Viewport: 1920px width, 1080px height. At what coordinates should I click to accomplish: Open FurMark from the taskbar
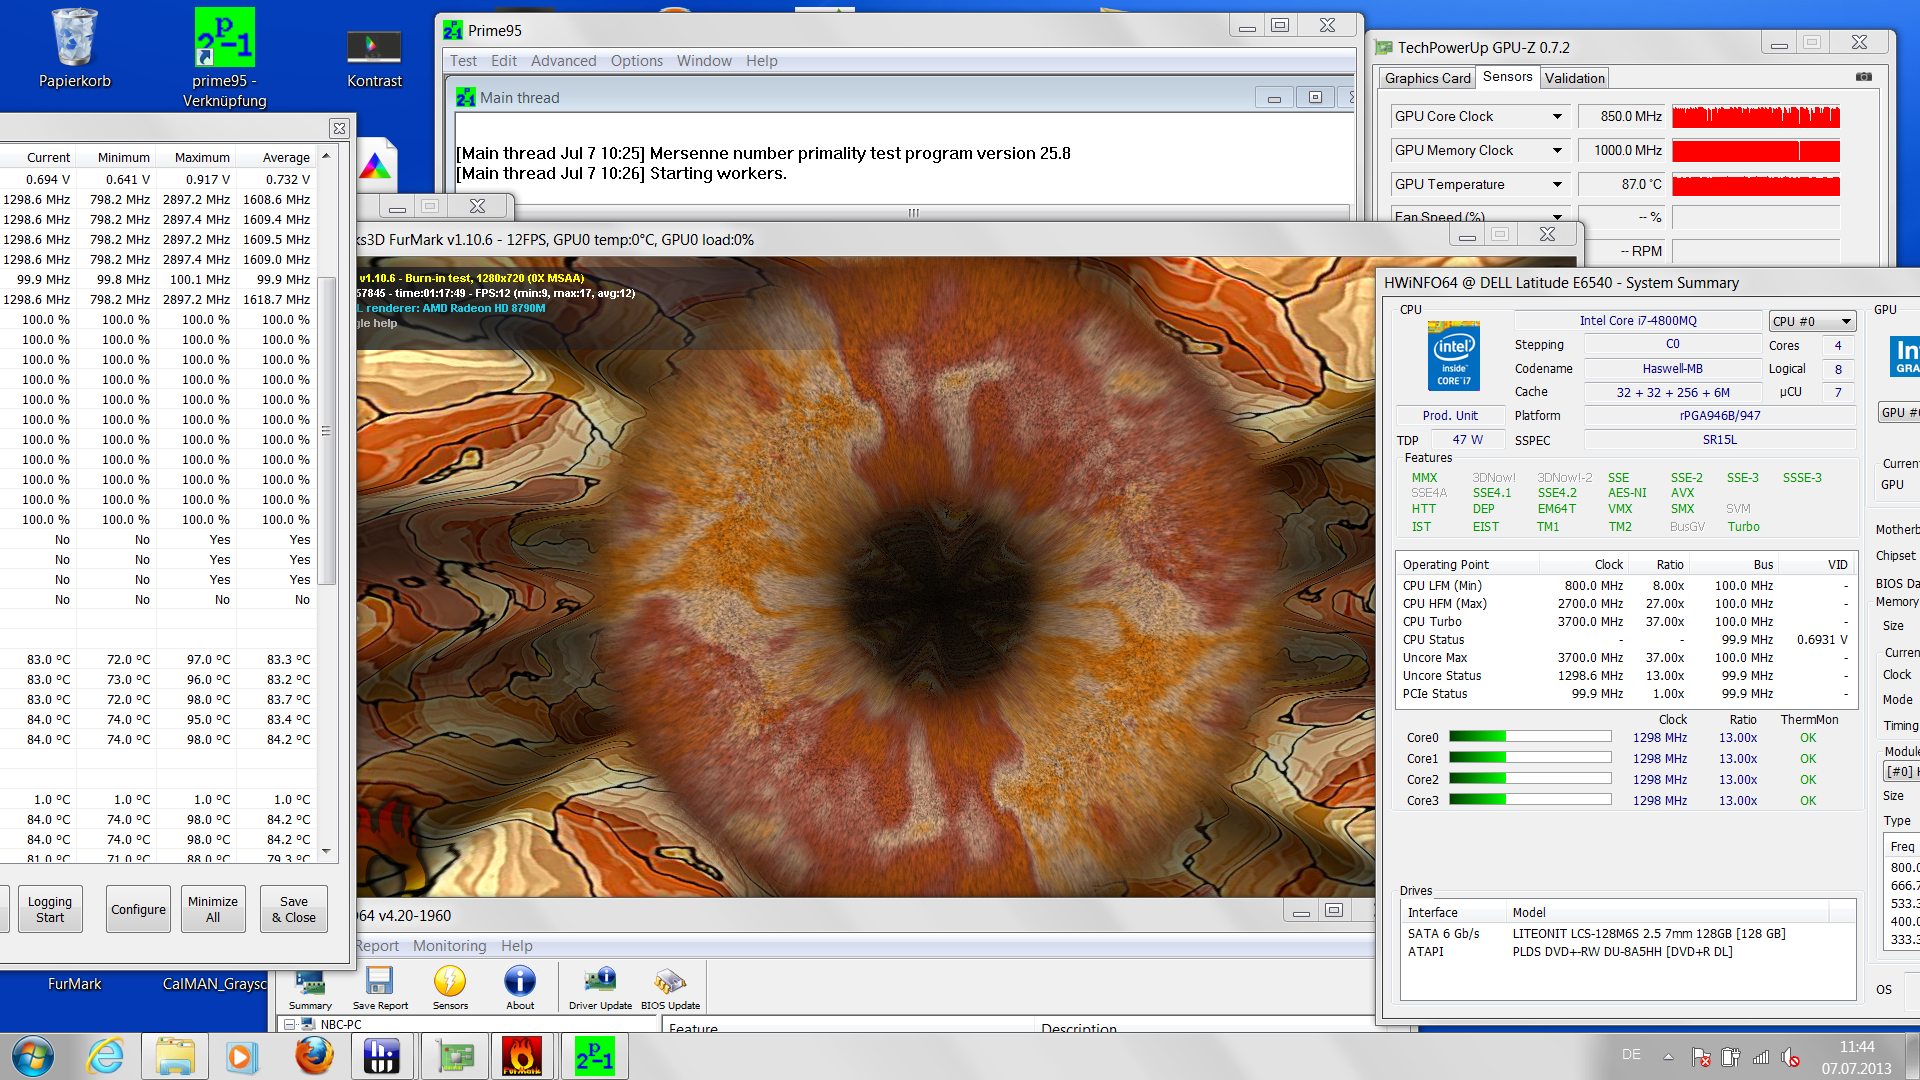pyautogui.click(x=521, y=1057)
